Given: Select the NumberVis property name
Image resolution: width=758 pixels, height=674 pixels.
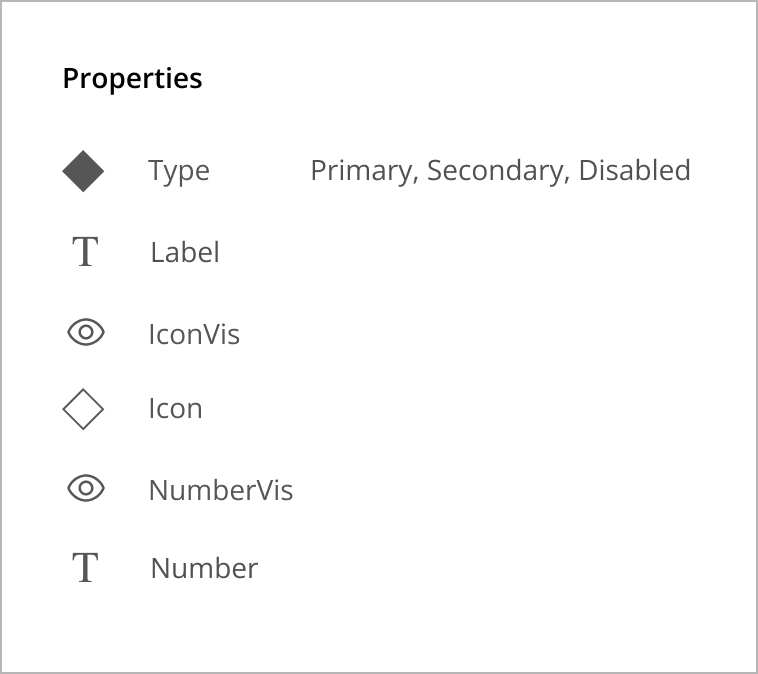Looking at the screenshot, I should pyautogui.click(x=221, y=490).
